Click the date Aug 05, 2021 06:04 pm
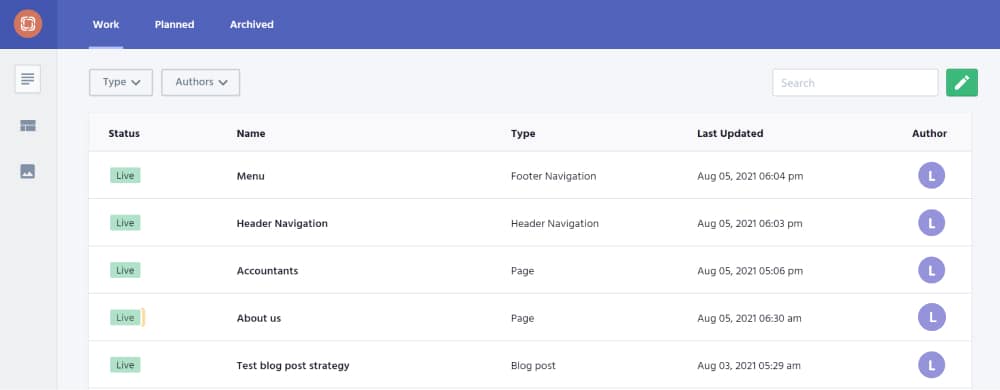The width and height of the screenshot is (1000, 390). click(x=750, y=176)
